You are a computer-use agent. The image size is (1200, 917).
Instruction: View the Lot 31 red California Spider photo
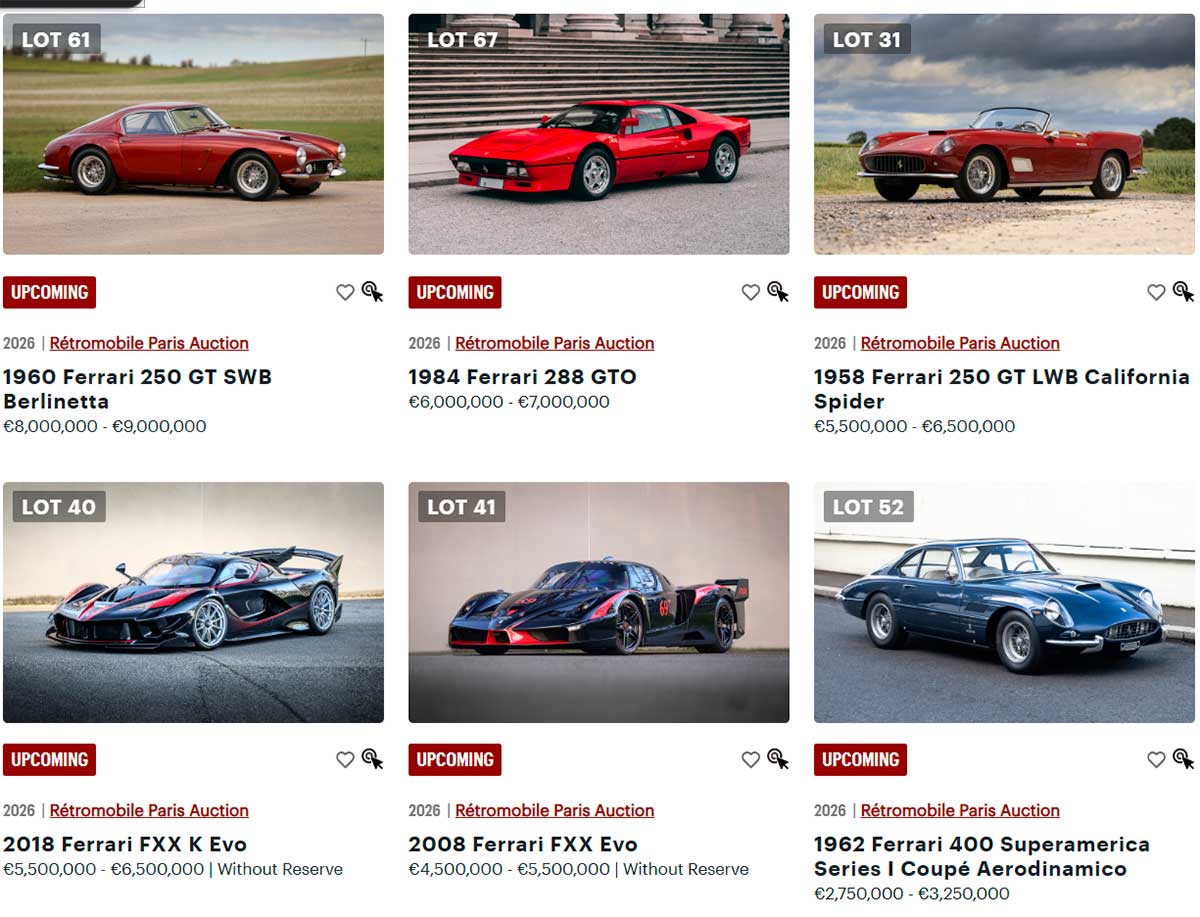(1004, 134)
